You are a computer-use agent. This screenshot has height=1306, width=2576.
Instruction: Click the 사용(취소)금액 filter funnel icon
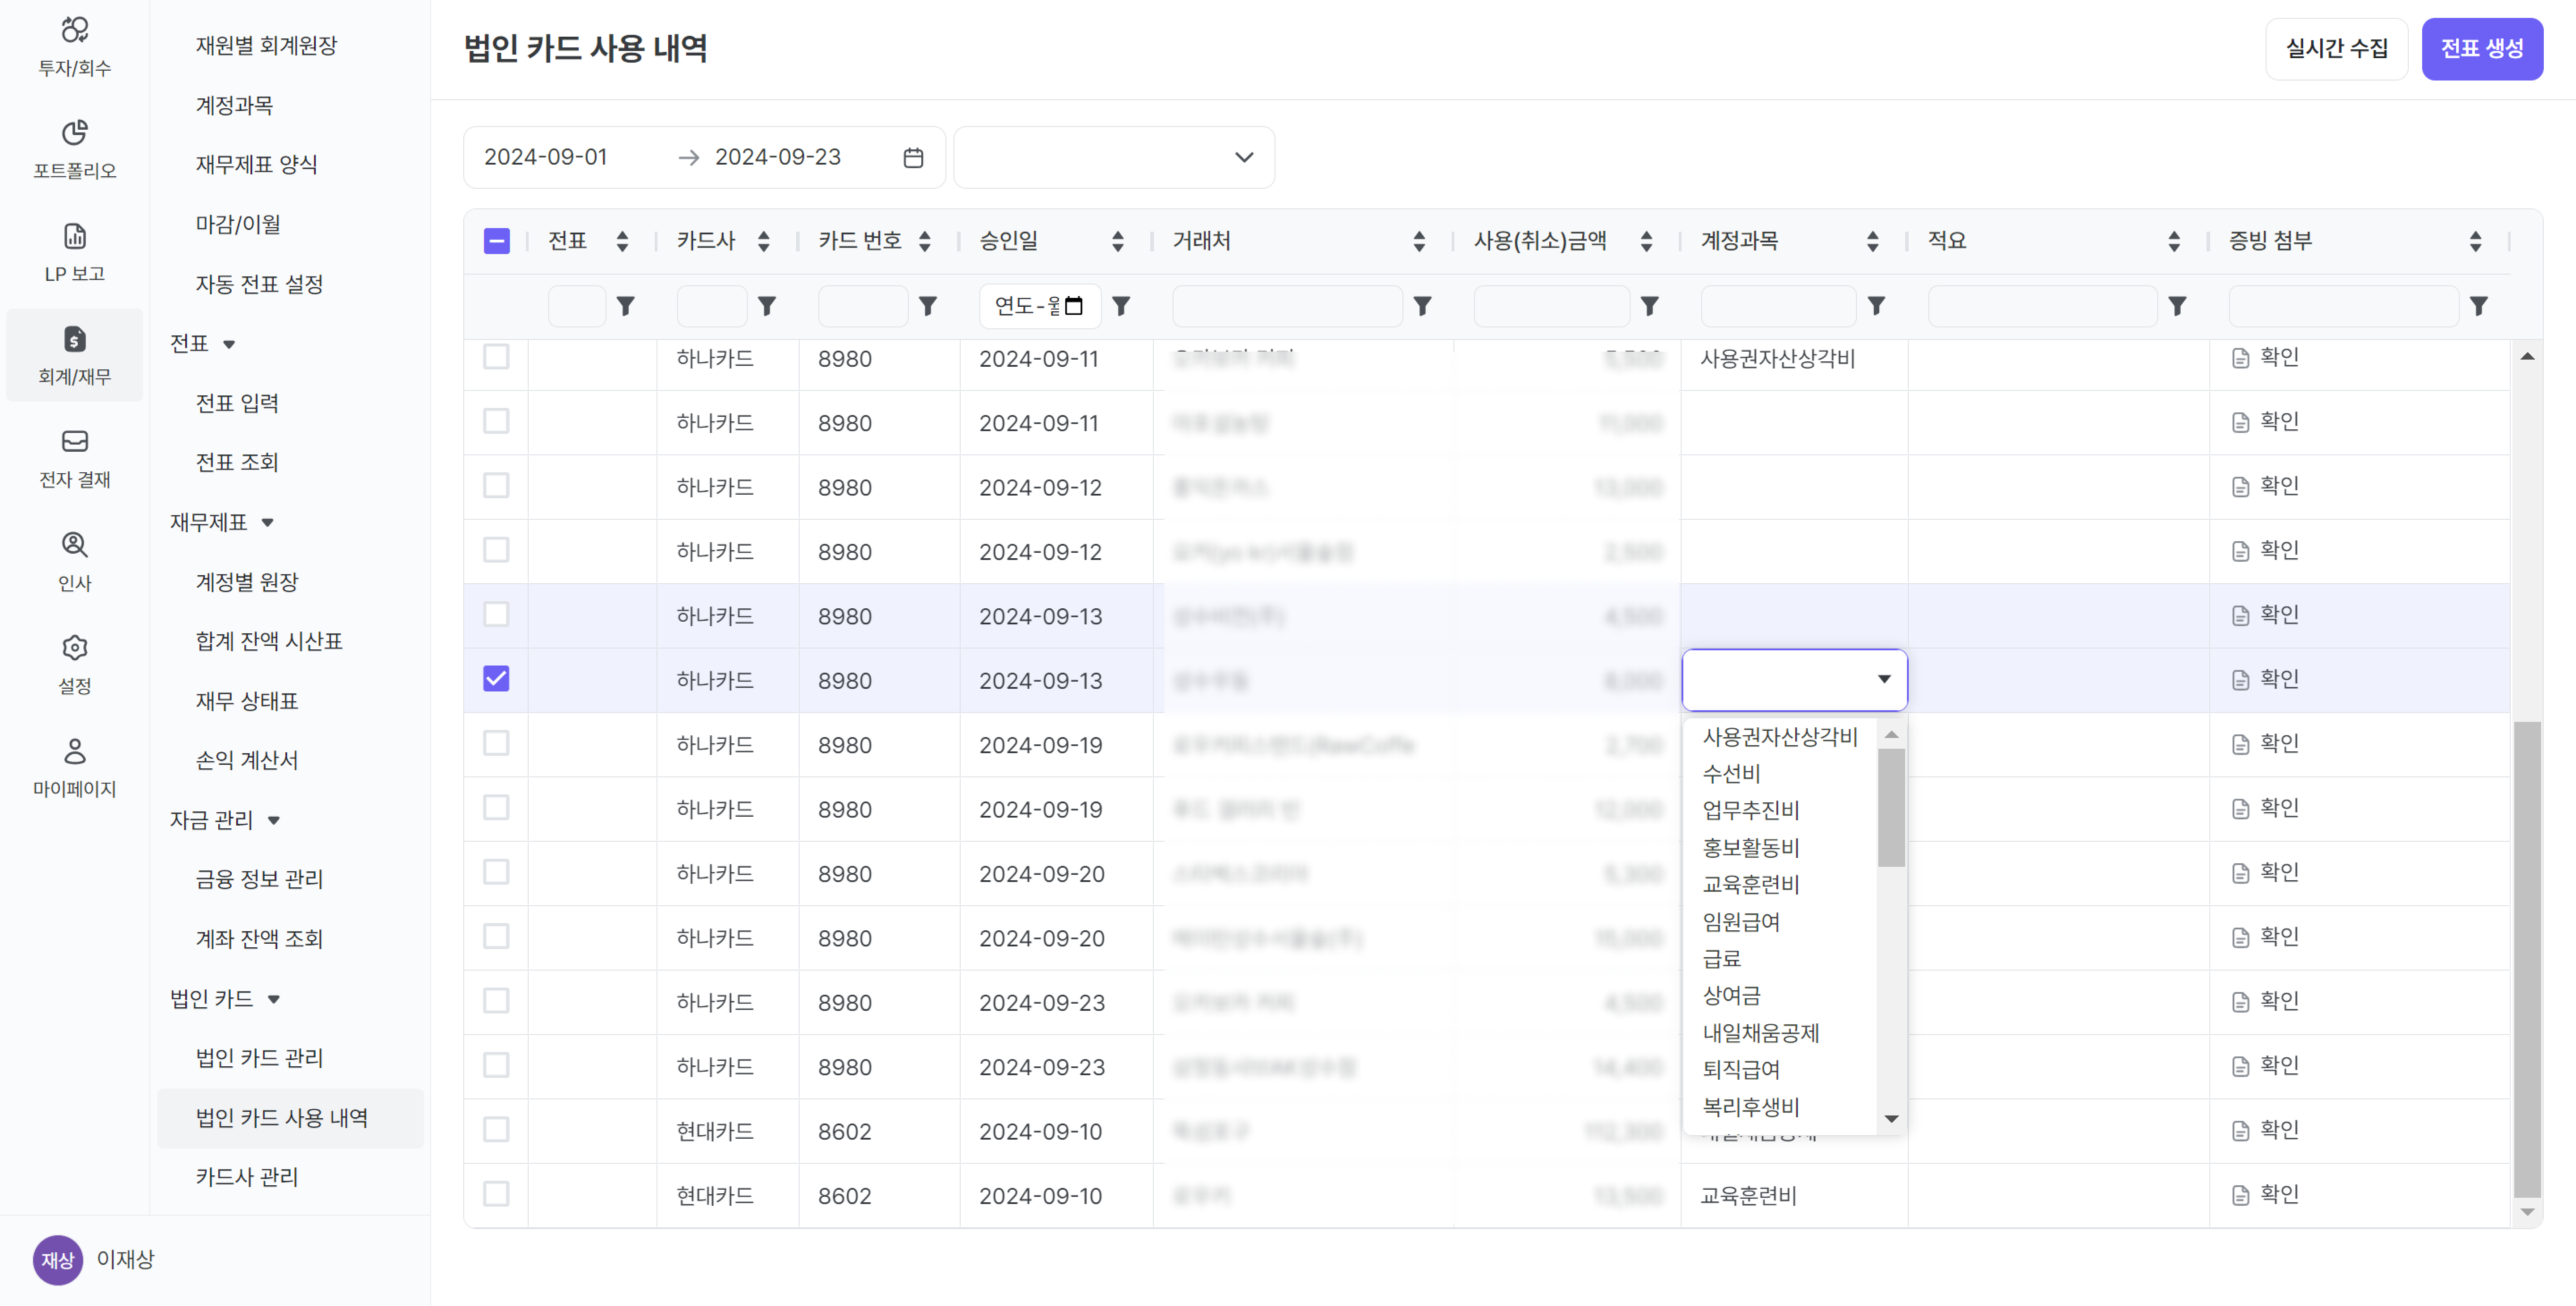click(1650, 306)
